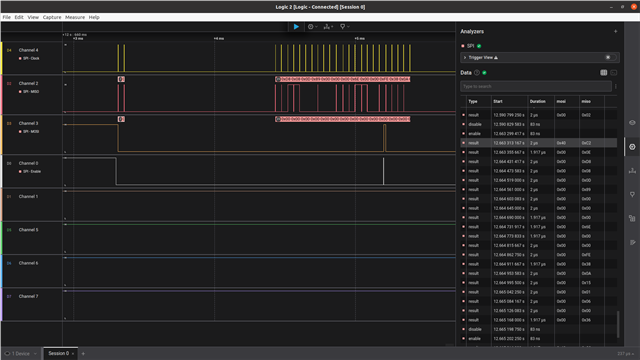Open the Capture menu
Image resolution: width=640 pixels, height=360 pixels.
click(x=52, y=17)
